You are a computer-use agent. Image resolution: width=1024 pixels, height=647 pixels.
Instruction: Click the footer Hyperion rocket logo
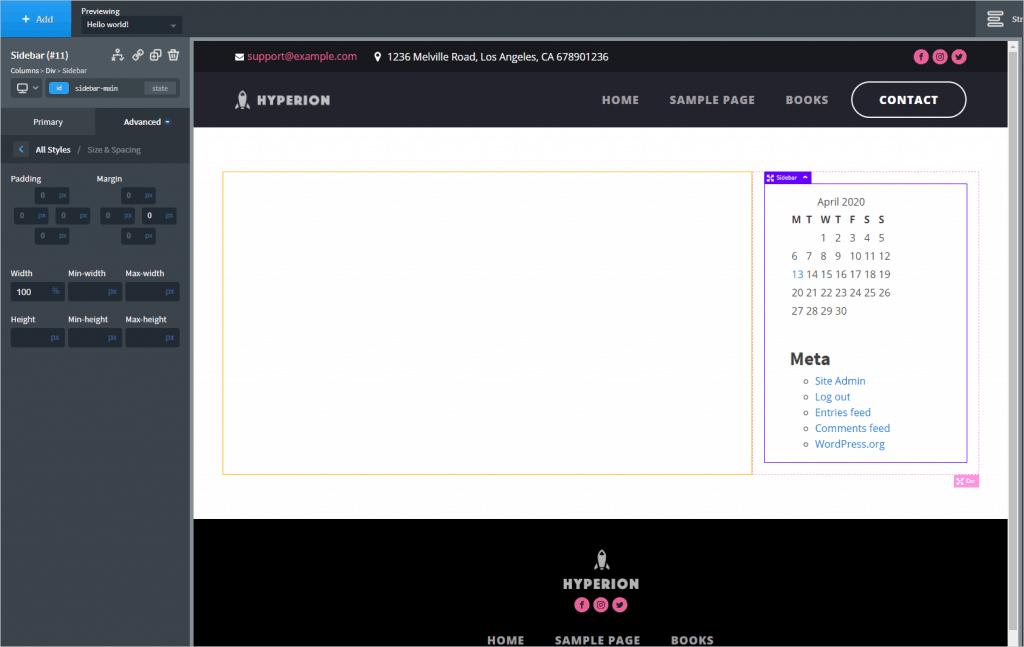click(x=601, y=570)
